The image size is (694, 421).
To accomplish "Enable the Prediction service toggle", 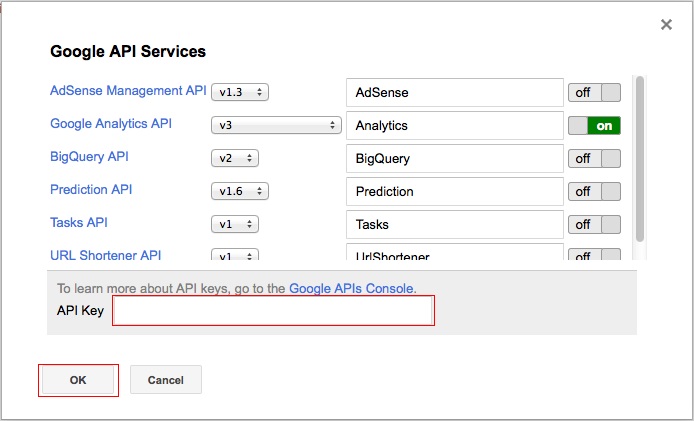I will (594, 192).
